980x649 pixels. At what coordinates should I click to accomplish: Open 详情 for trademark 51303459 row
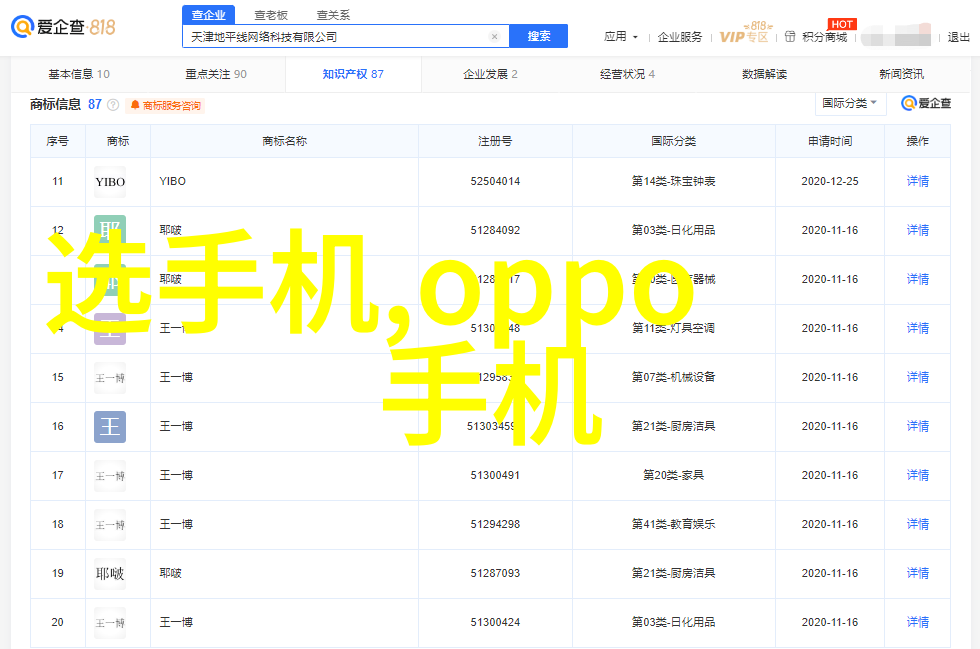click(918, 426)
